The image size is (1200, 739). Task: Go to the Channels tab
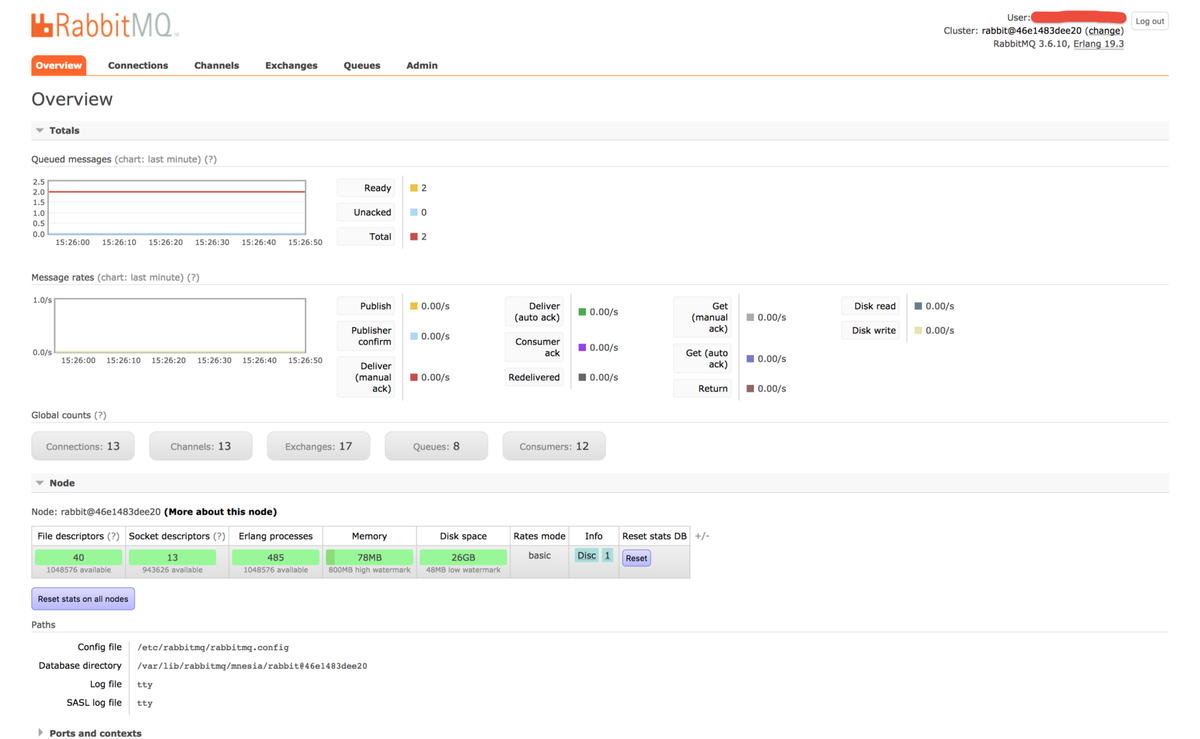point(216,65)
